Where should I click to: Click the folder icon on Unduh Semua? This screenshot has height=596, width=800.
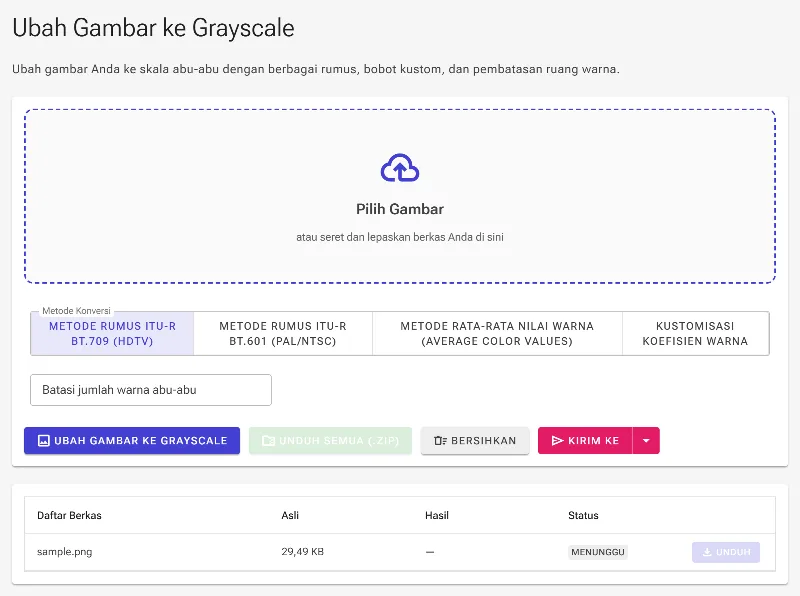(268, 440)
